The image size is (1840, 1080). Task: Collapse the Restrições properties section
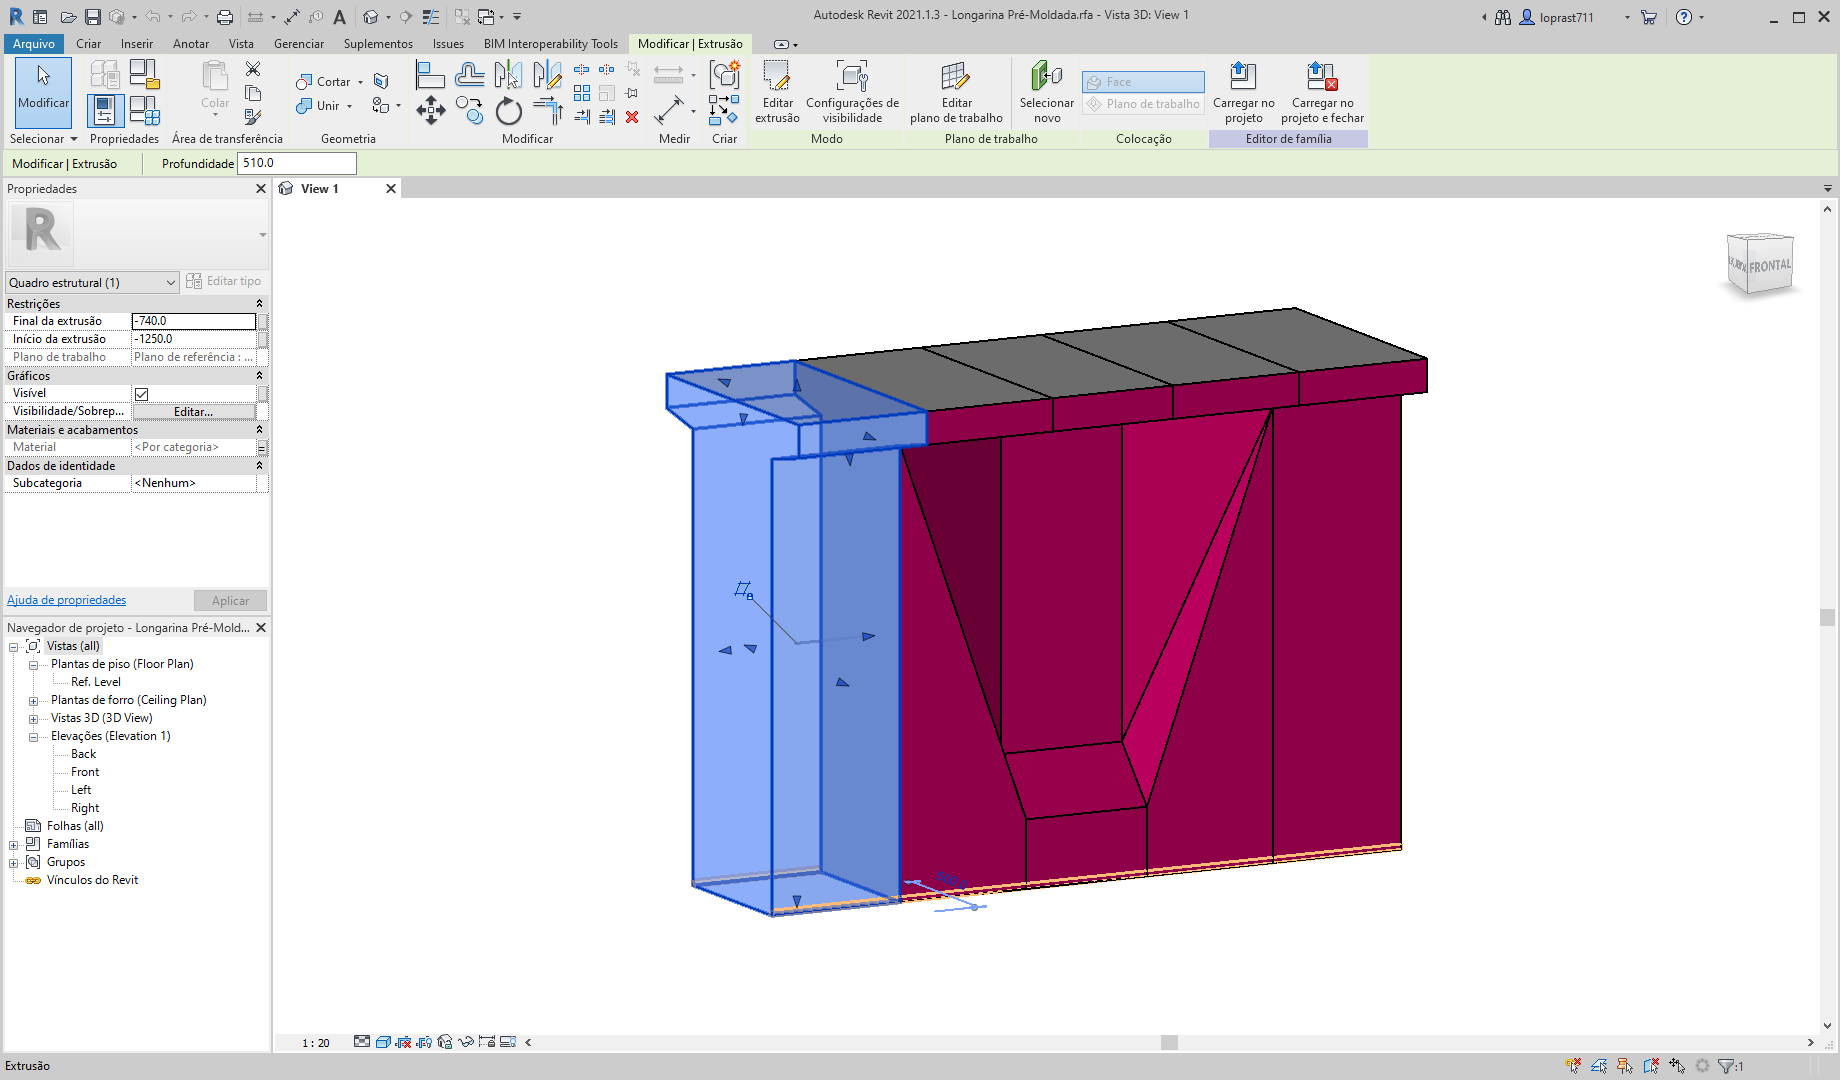258,303
